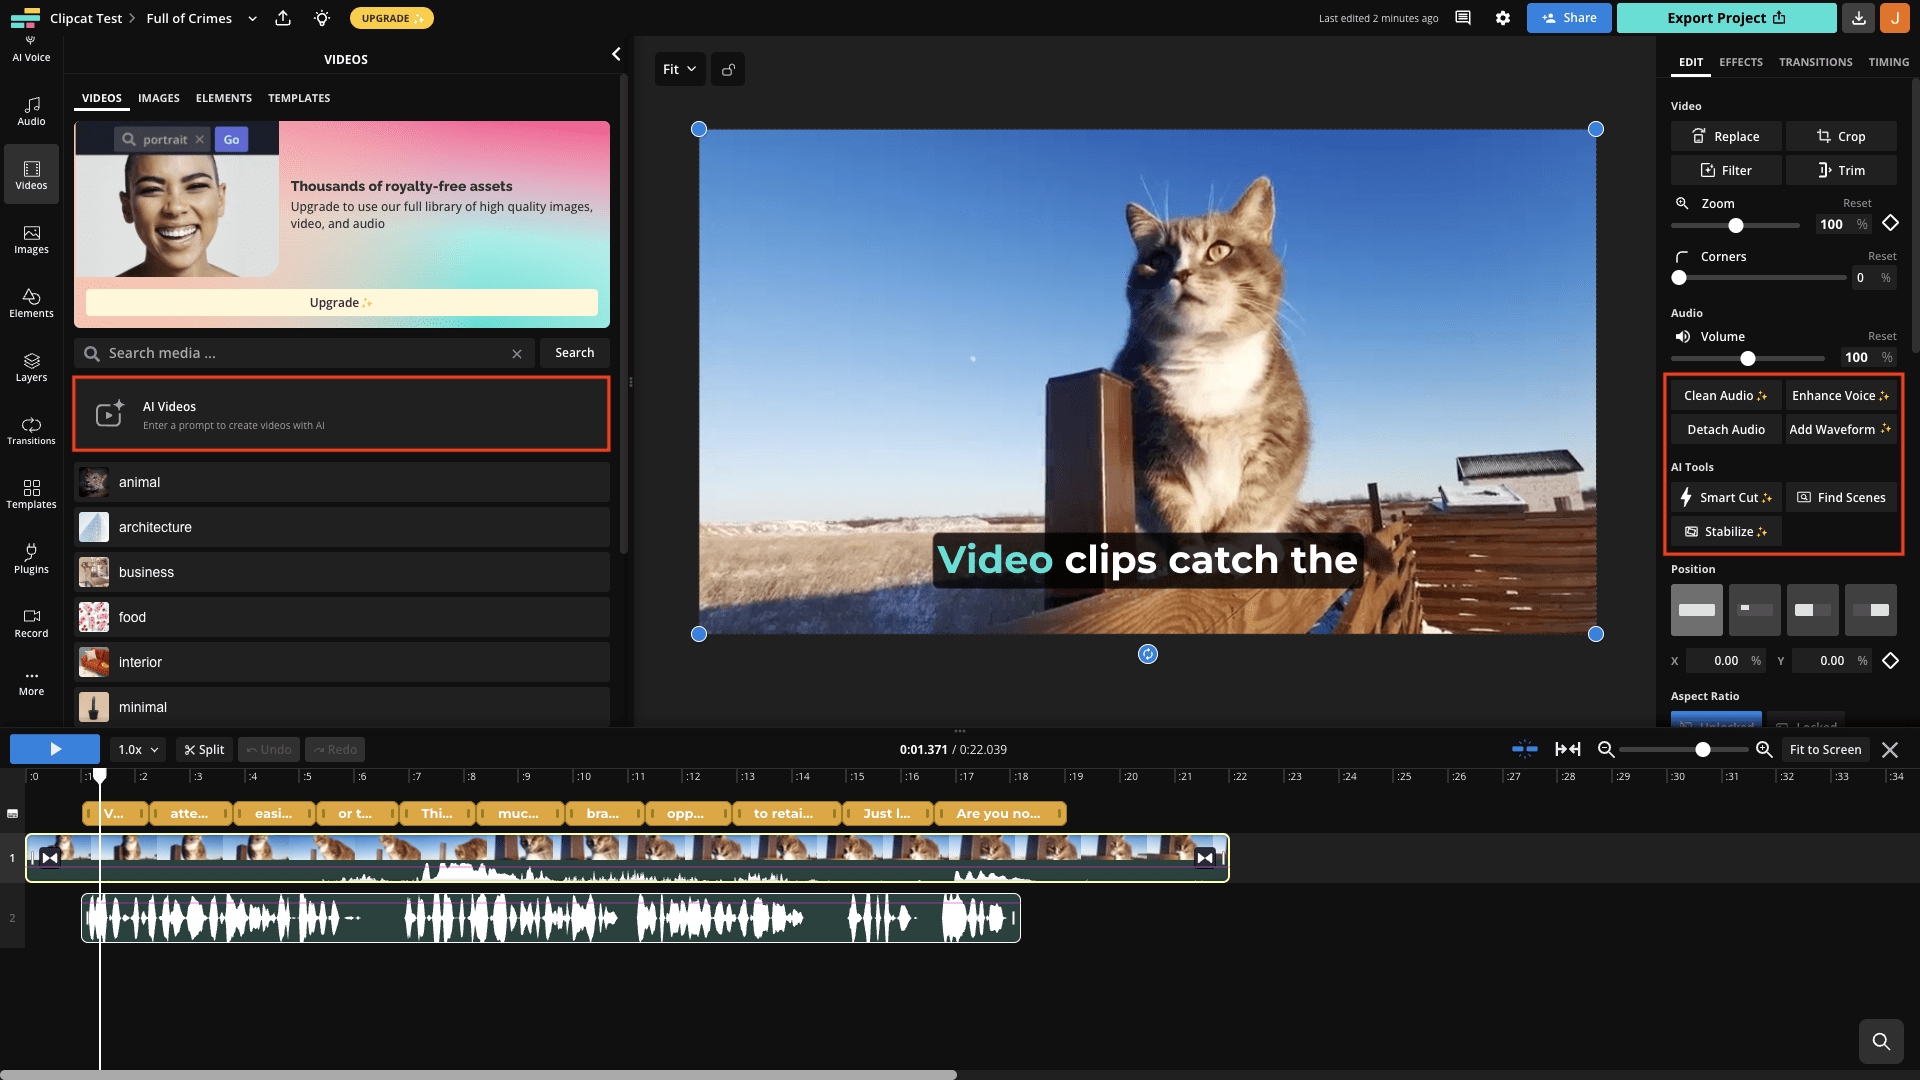Click the Zoom slider handle
This screenshot has height=1080, width=1920.
click(x=1736, y=225)
